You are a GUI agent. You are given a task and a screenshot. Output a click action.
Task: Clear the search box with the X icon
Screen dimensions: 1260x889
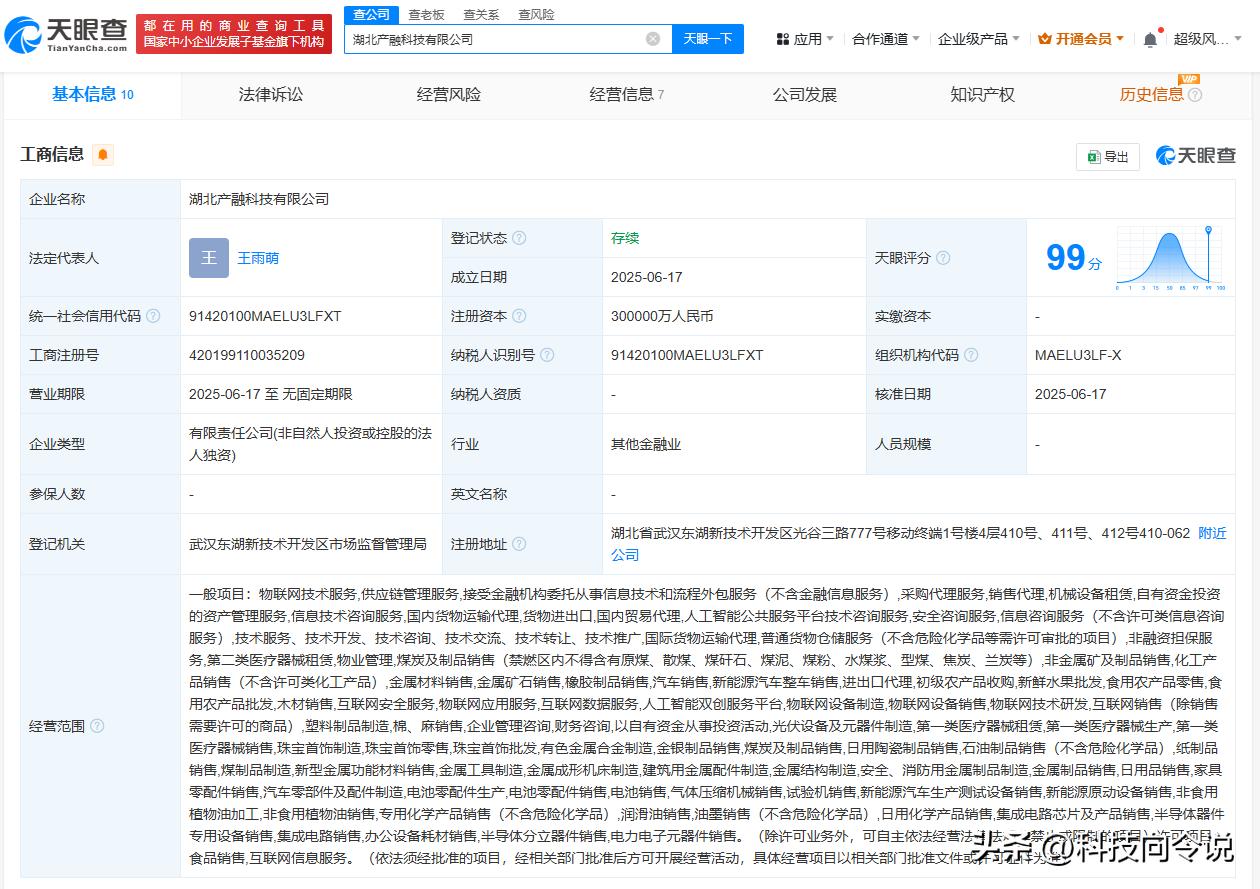point(653,39)
